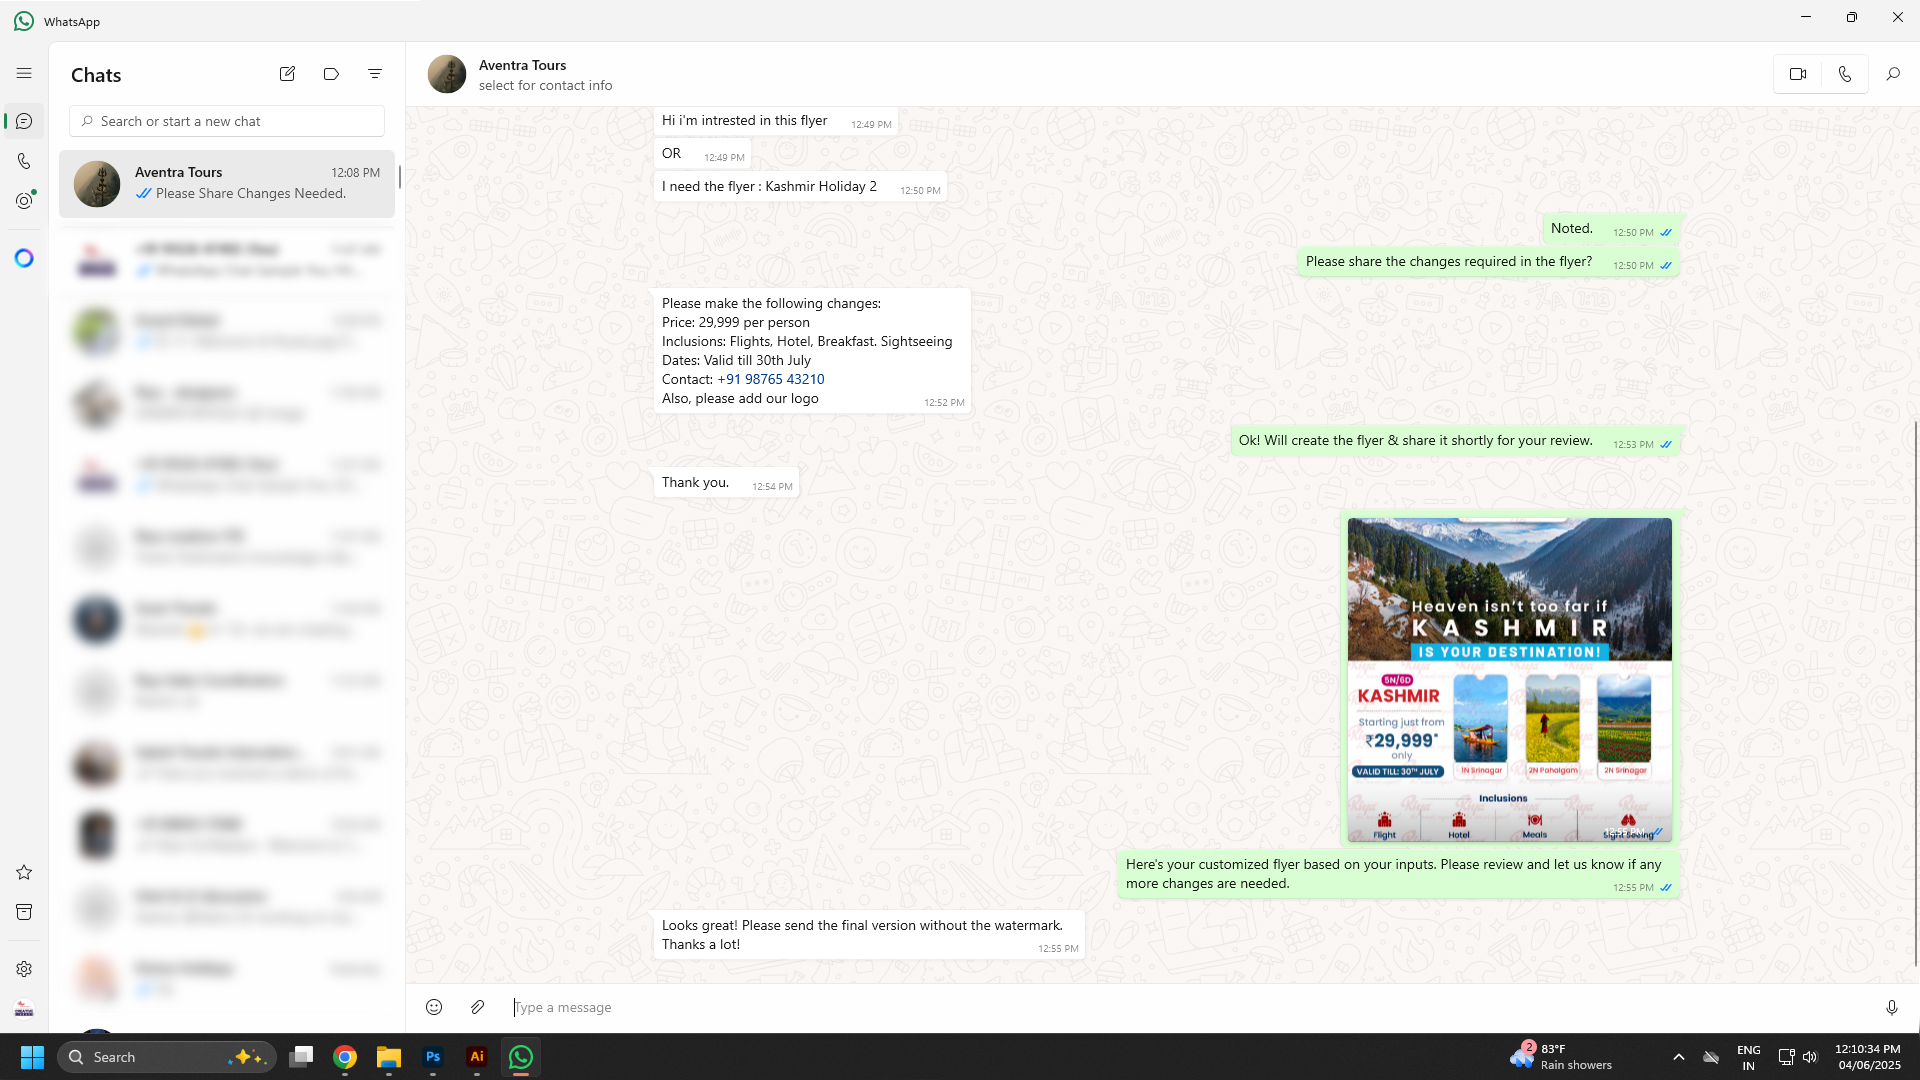Open the attachment paperclip menu
Viewport: 1920px width, 1080px height.
478,1007
